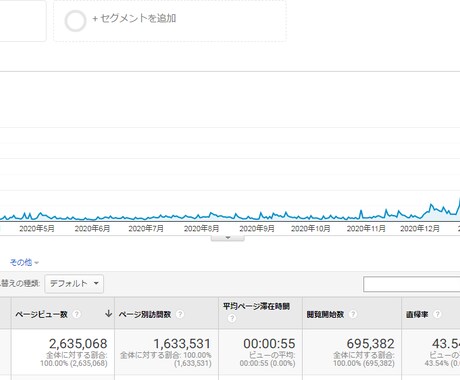Click the 2020年11月 axis label
This screenshot has height=380, width=460.
coord(366,229)
